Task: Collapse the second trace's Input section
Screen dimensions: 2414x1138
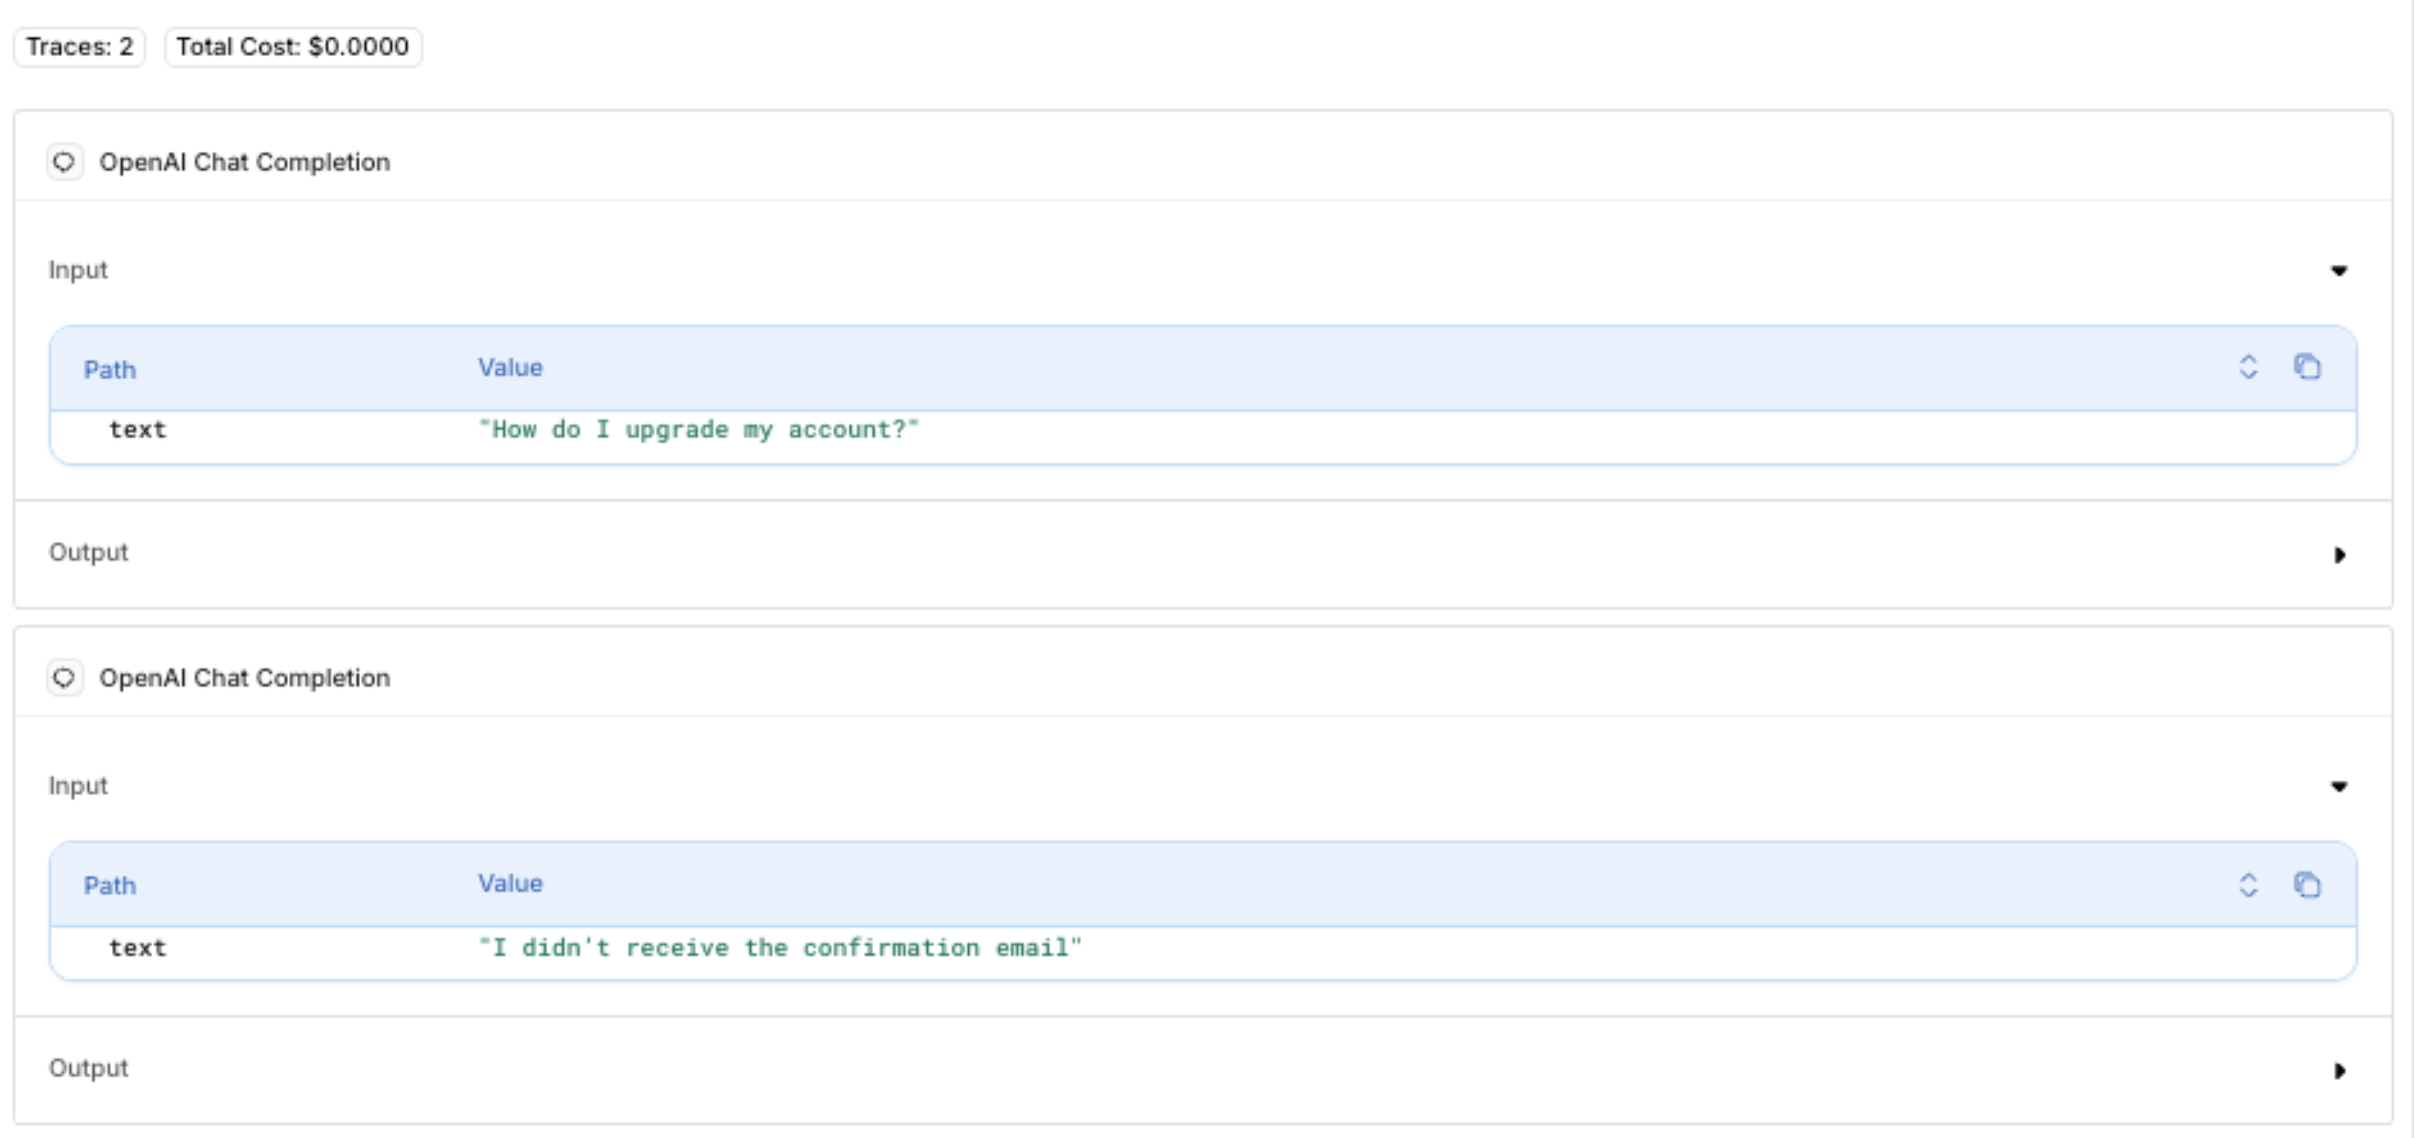Action: (2338, 787)
